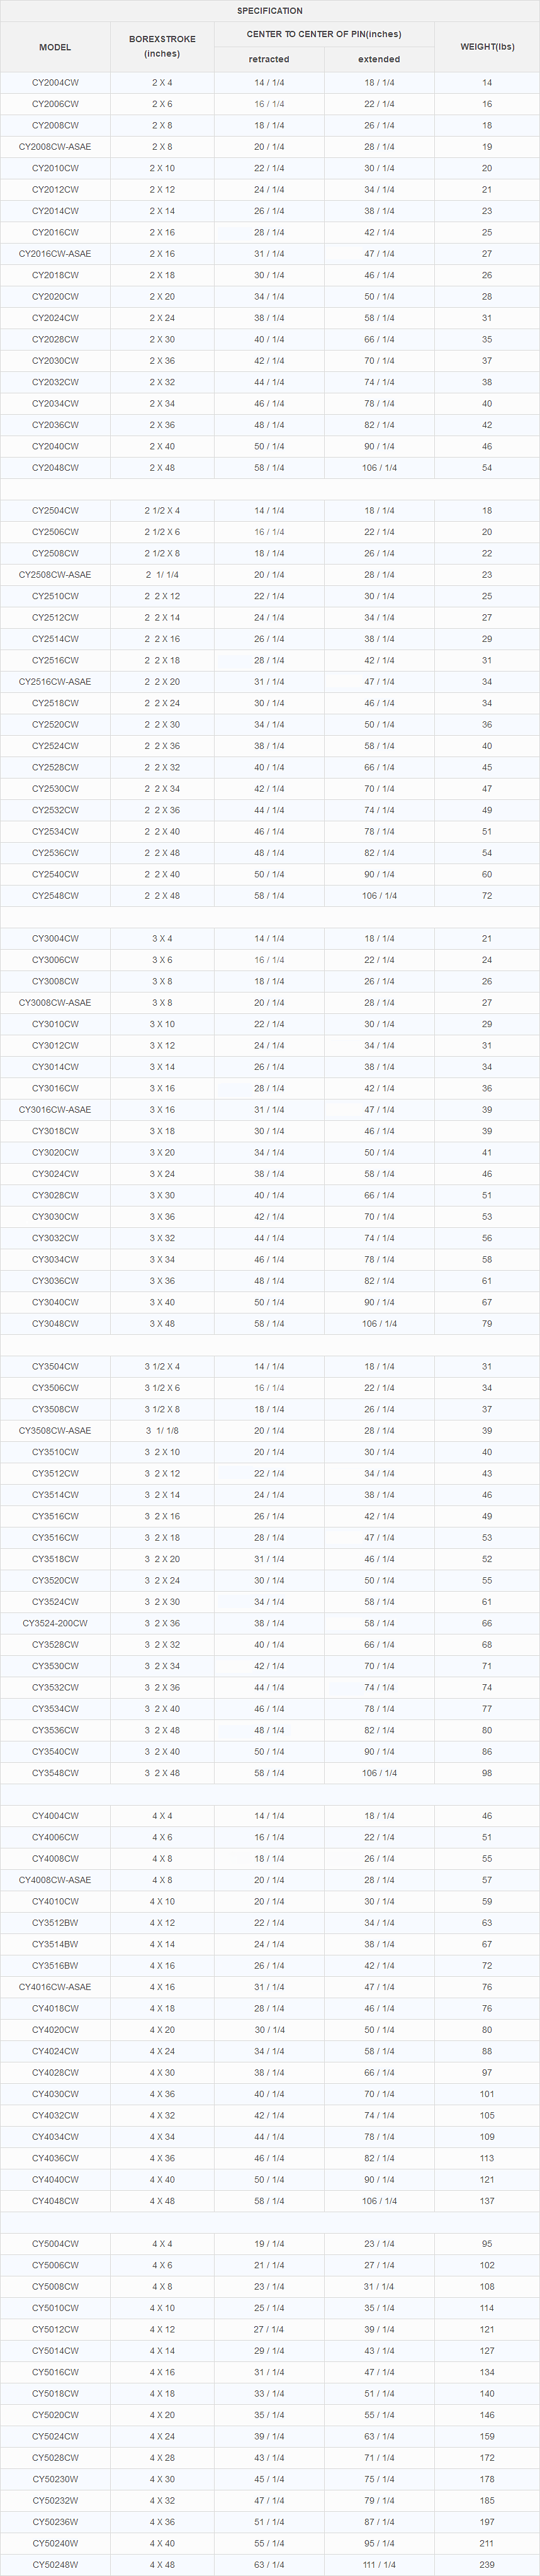This screenshot has width=540, height=2576.
Task: Click the CY4008CW-ASAE model name
Action: (55, 1880)
